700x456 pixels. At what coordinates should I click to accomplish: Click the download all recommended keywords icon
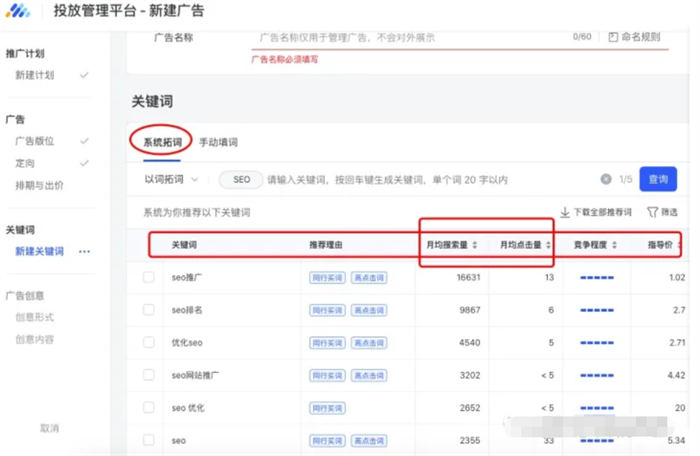565,212
